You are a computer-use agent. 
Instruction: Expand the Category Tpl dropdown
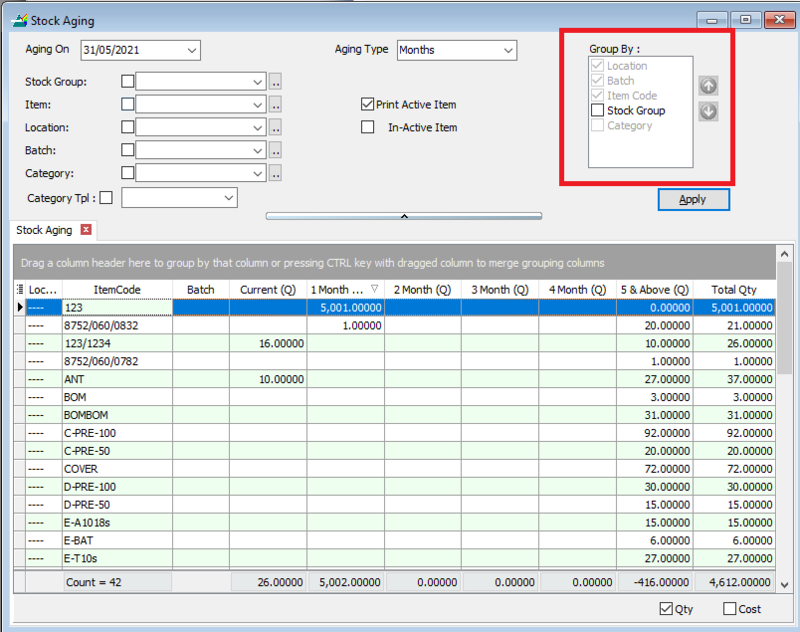pyautogui.click(x=228, y=198)
